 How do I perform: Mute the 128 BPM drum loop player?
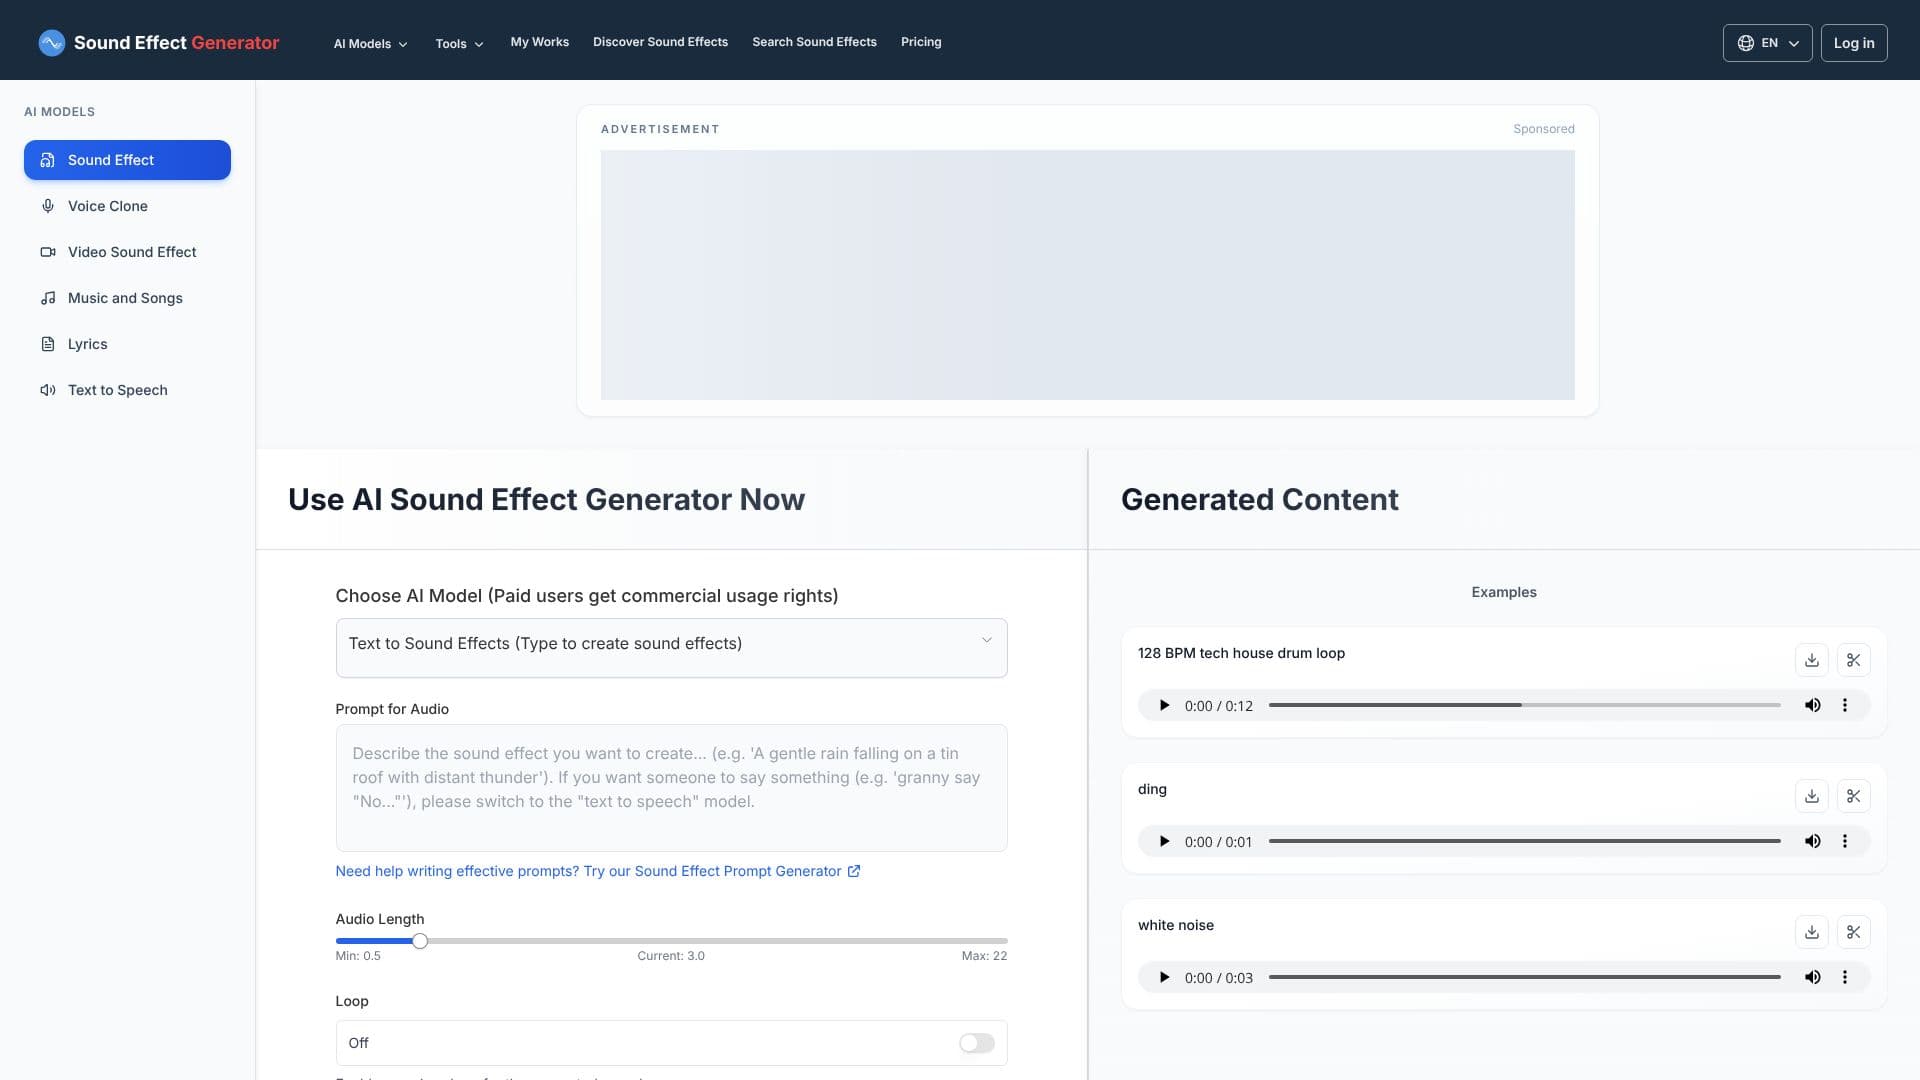point(1812,705)
